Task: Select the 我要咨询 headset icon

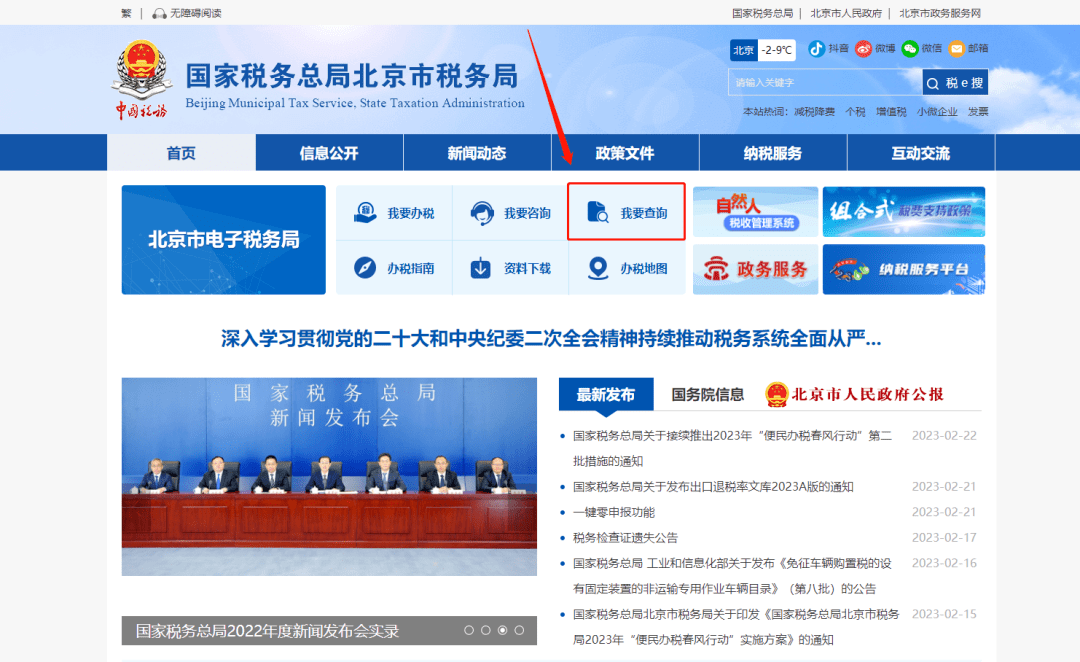Action: (x=512, y=211)
